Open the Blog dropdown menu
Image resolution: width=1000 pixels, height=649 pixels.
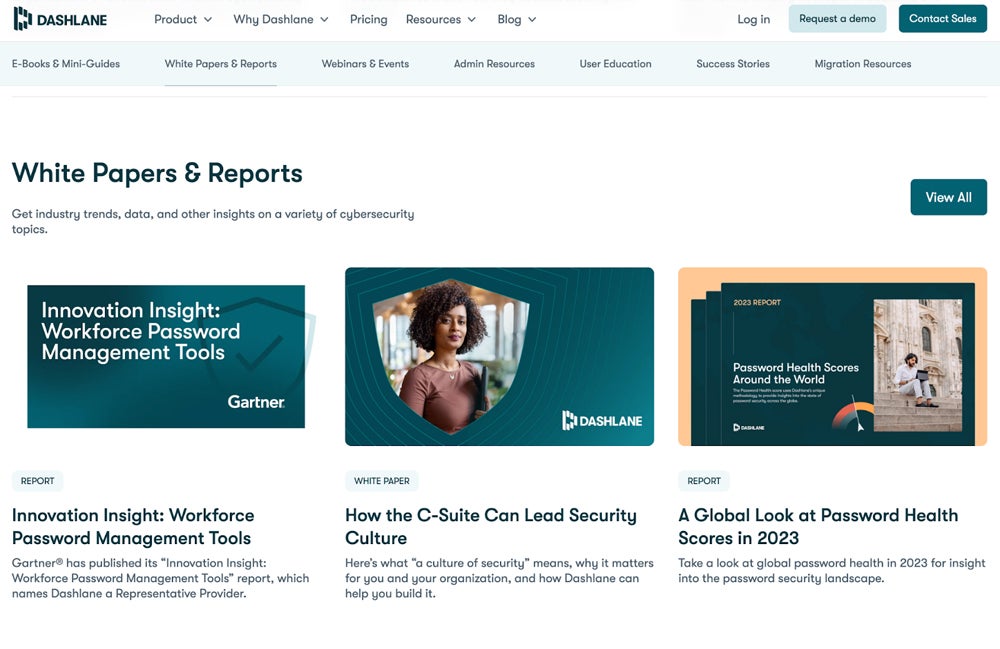(517, 19)
